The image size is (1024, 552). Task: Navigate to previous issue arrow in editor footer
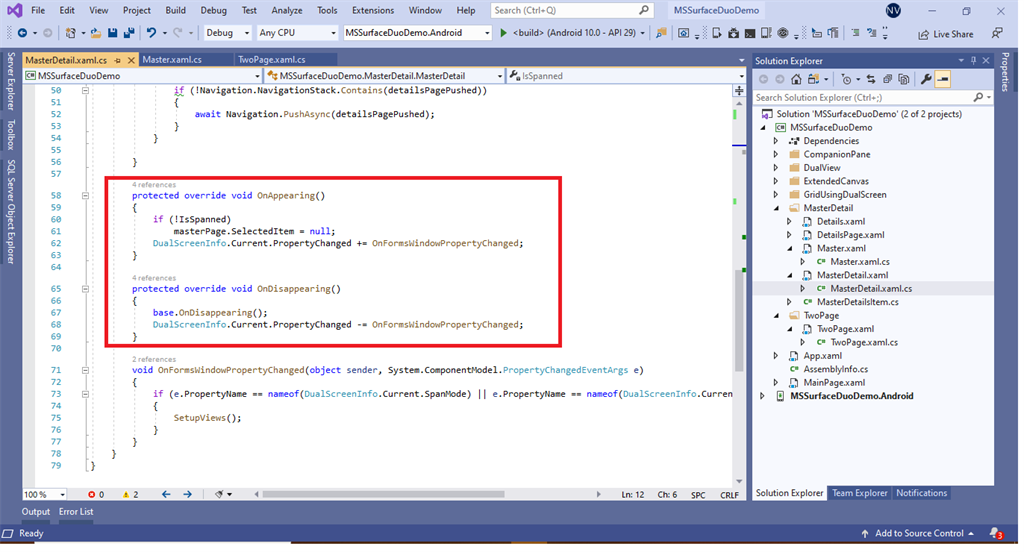166,495
